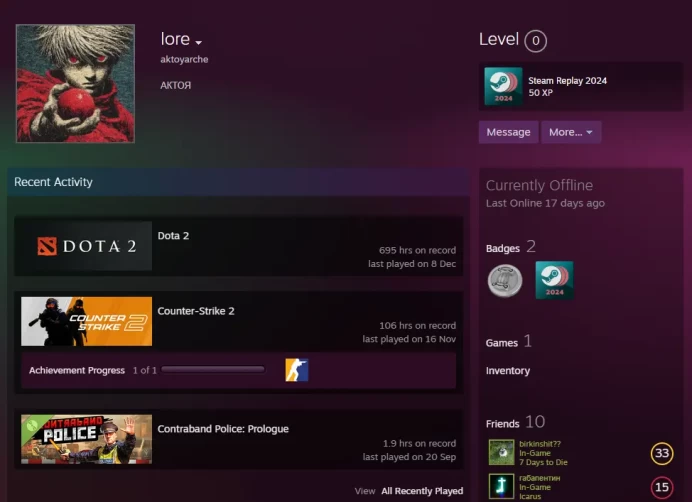The image size is (692, 502).
Task: Open the Contraband Police: Prologue title
Action: [x=223, y=429]
